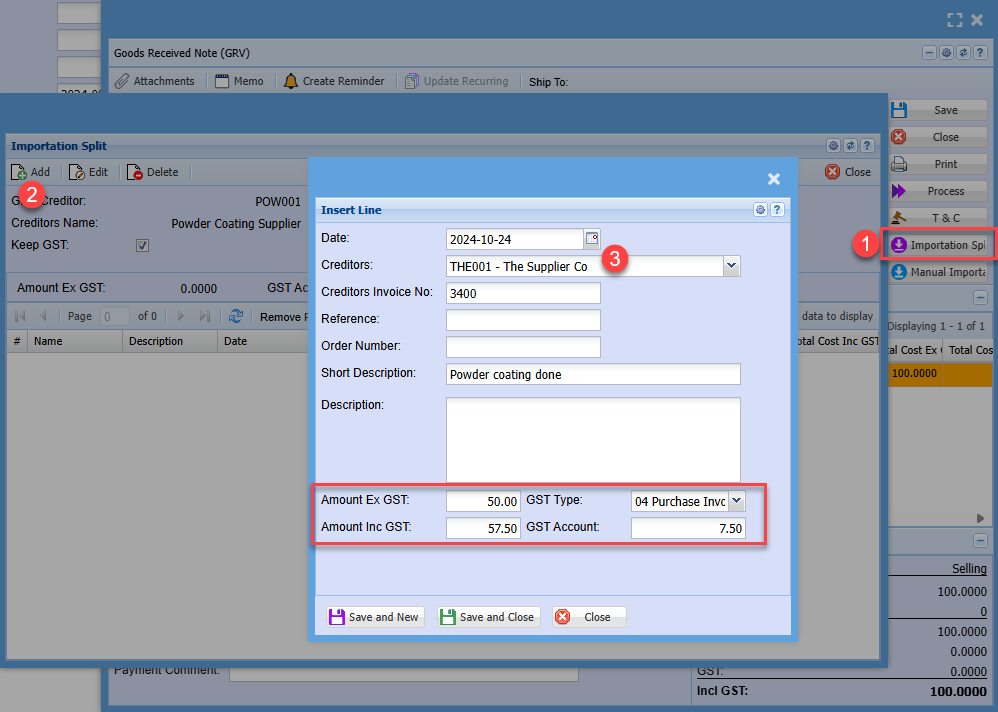Image resolution: width=998 pixels, height=712 pixels.
Task: Expand the Creditors dropdown
Action: [731, 266]
